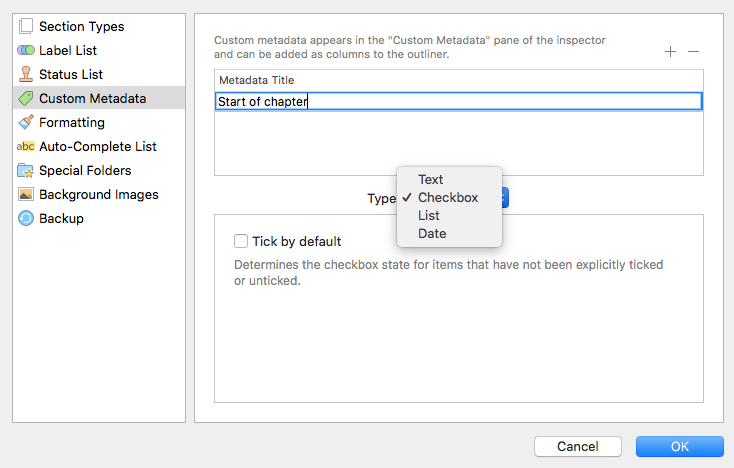
Task: Confirm settings with the OK button
Action: pos(680,446)
